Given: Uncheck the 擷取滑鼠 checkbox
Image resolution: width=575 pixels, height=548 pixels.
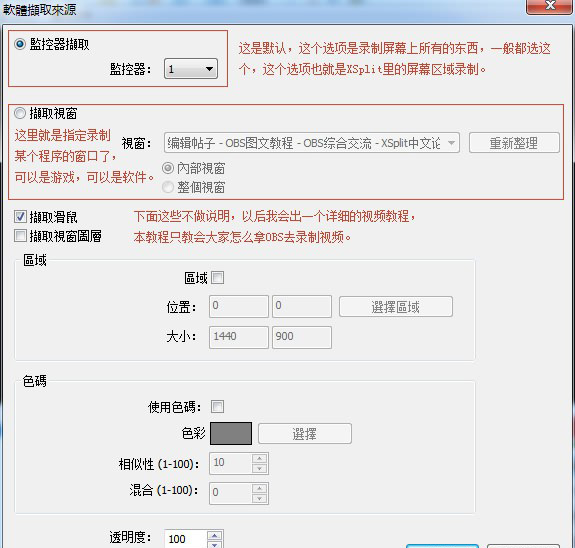Looking at the screenshot, I should [20, 217].
